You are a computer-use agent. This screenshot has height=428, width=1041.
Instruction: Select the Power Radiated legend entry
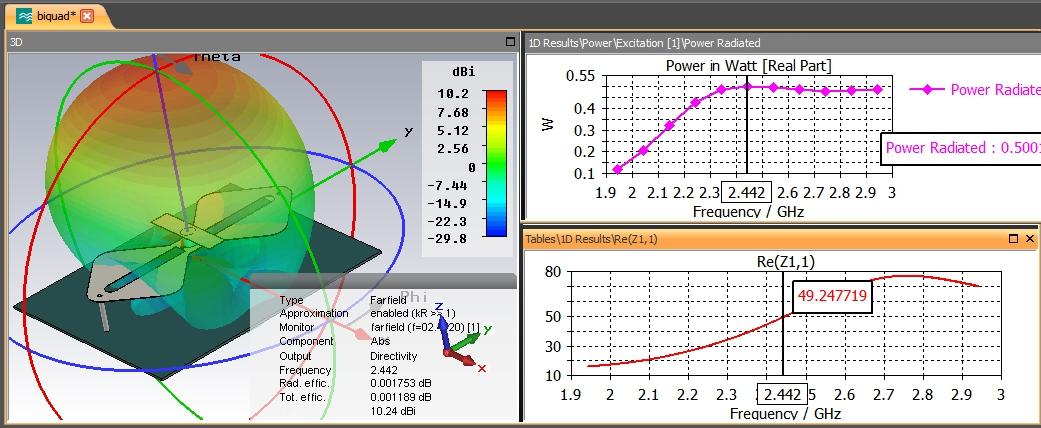(x=974, y=90)
